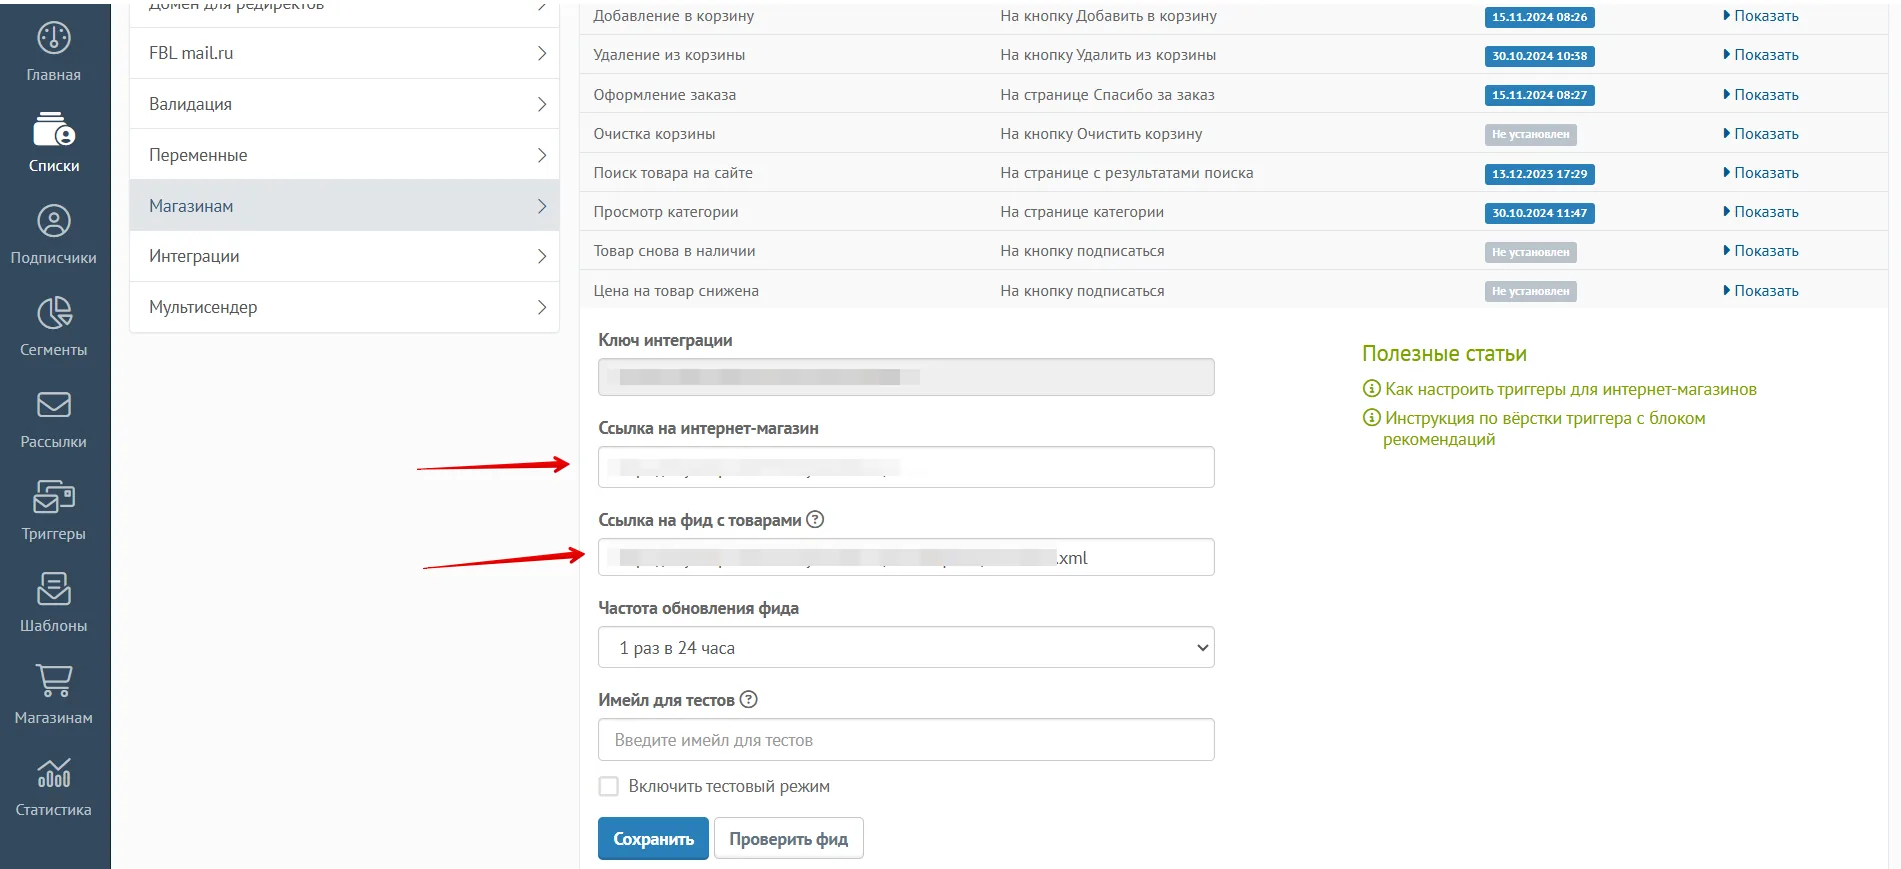This screenshot has height=869, width=1901.
Task: Open article Как настроить триггеры для интернет-магазинов
Action: click(x=1570, y=389)
